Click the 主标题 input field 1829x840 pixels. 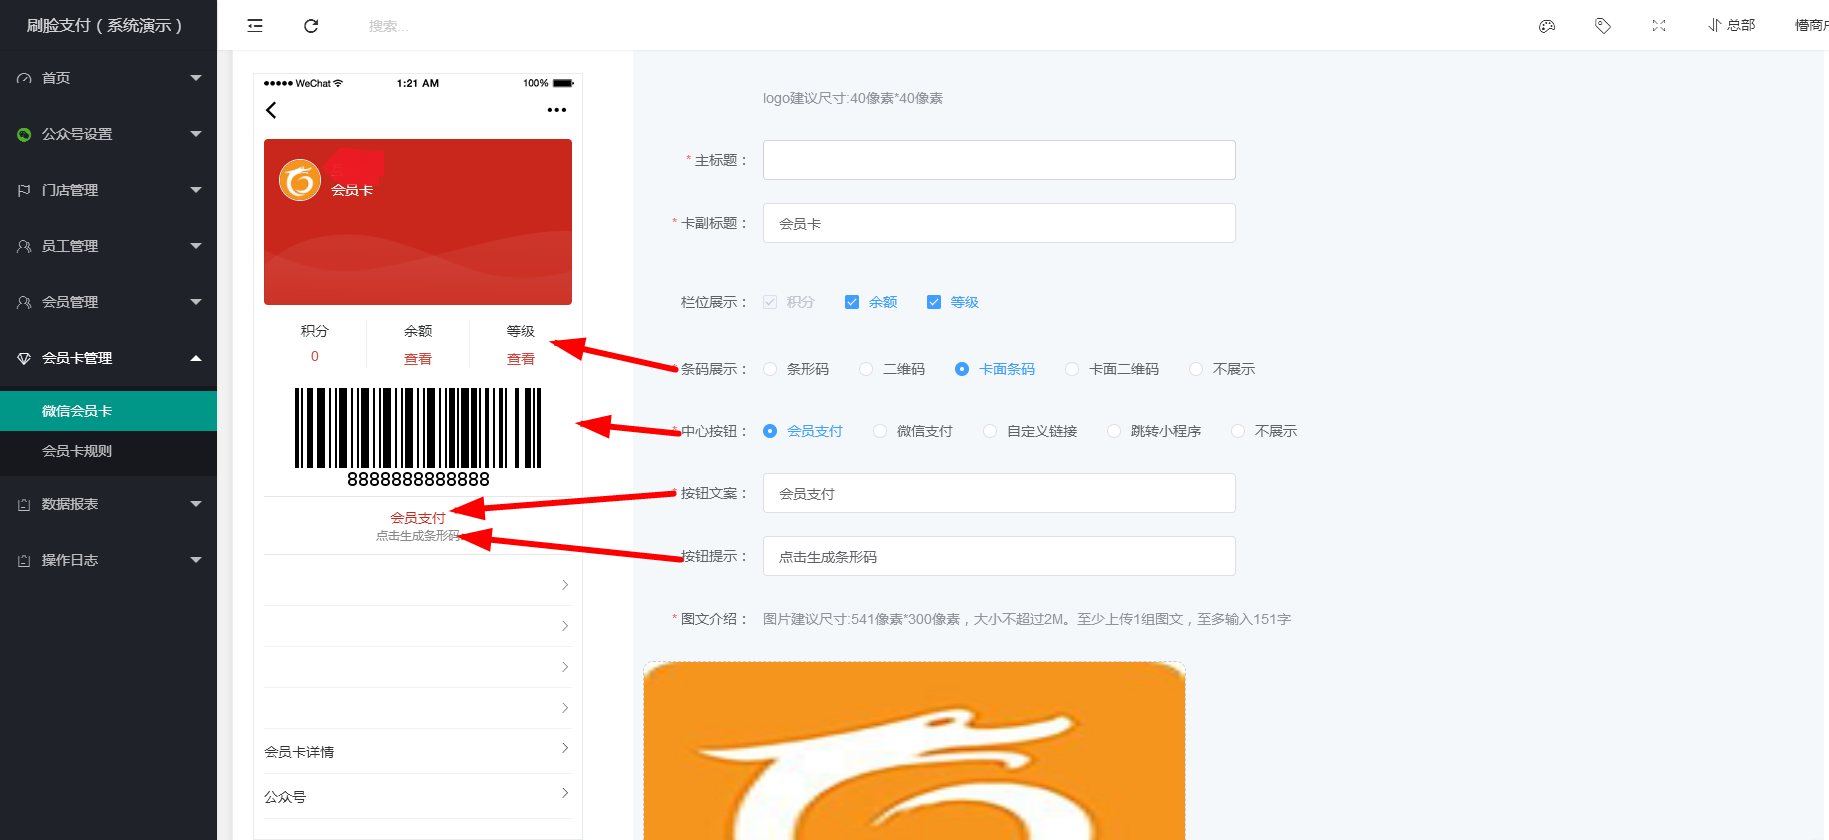pyautogui.click(x=999, y=160)
